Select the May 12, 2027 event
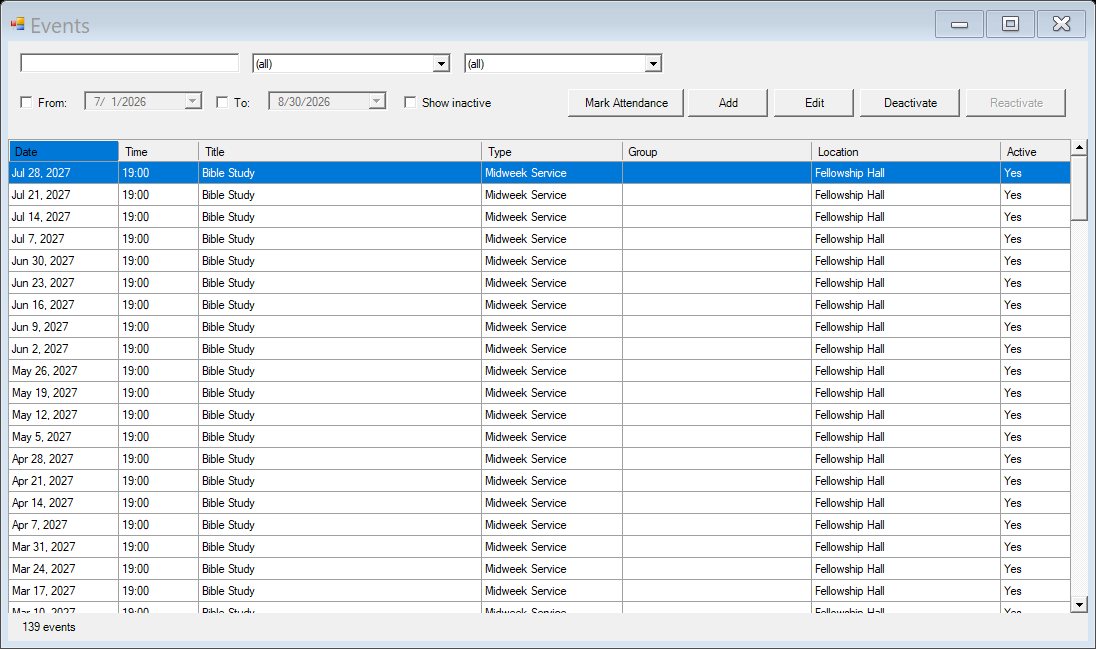 539,415
